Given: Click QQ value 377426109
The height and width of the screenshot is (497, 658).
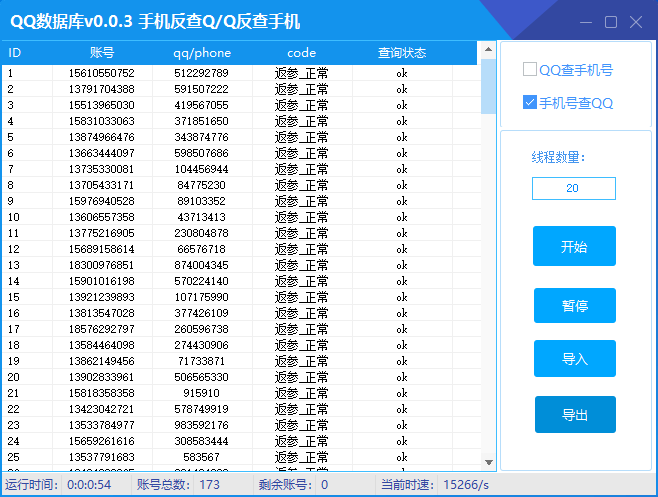Looking at the screenshot, I should (x=201, y=313).
